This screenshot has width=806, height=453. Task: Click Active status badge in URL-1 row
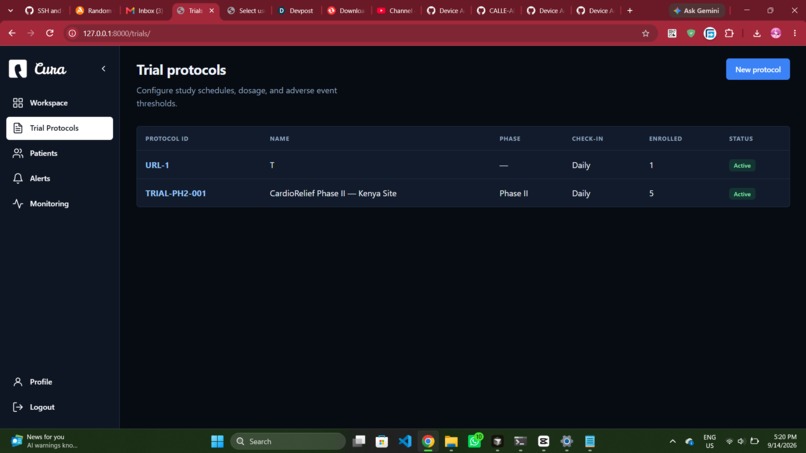[x=742, y=166]
